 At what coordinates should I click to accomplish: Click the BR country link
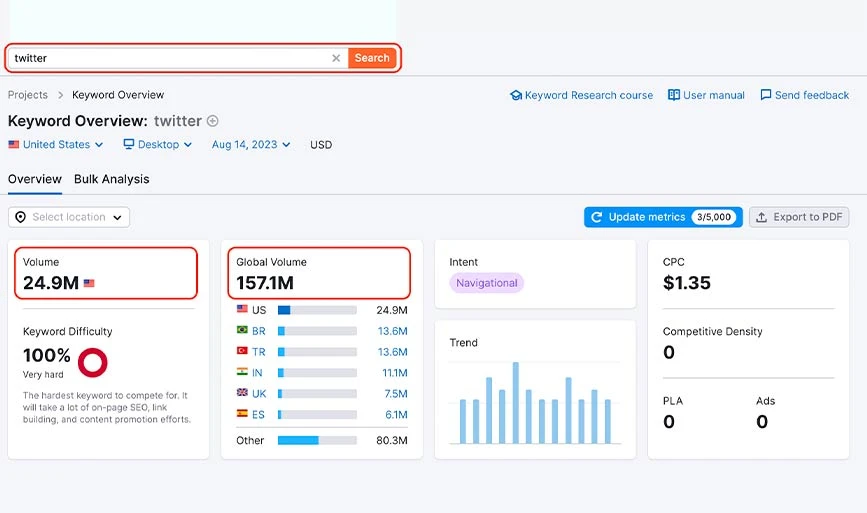click(x=259, y=331)
